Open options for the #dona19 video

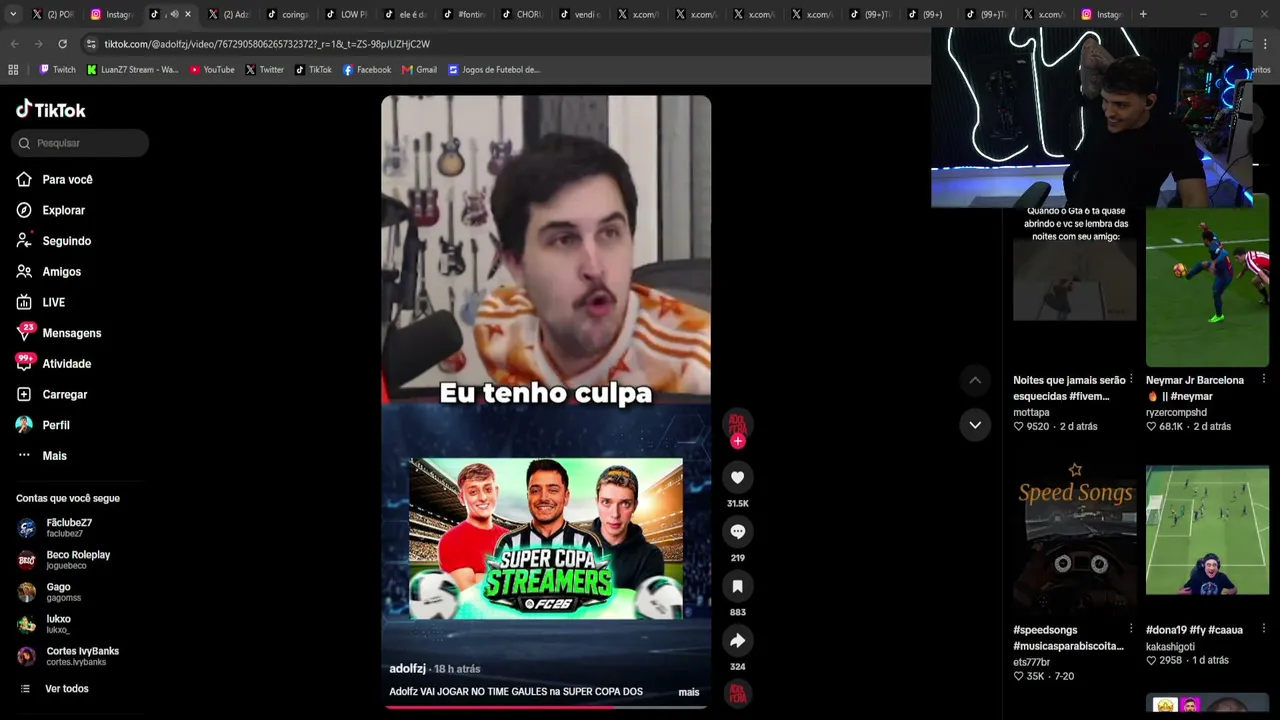tap(1264, 629)
